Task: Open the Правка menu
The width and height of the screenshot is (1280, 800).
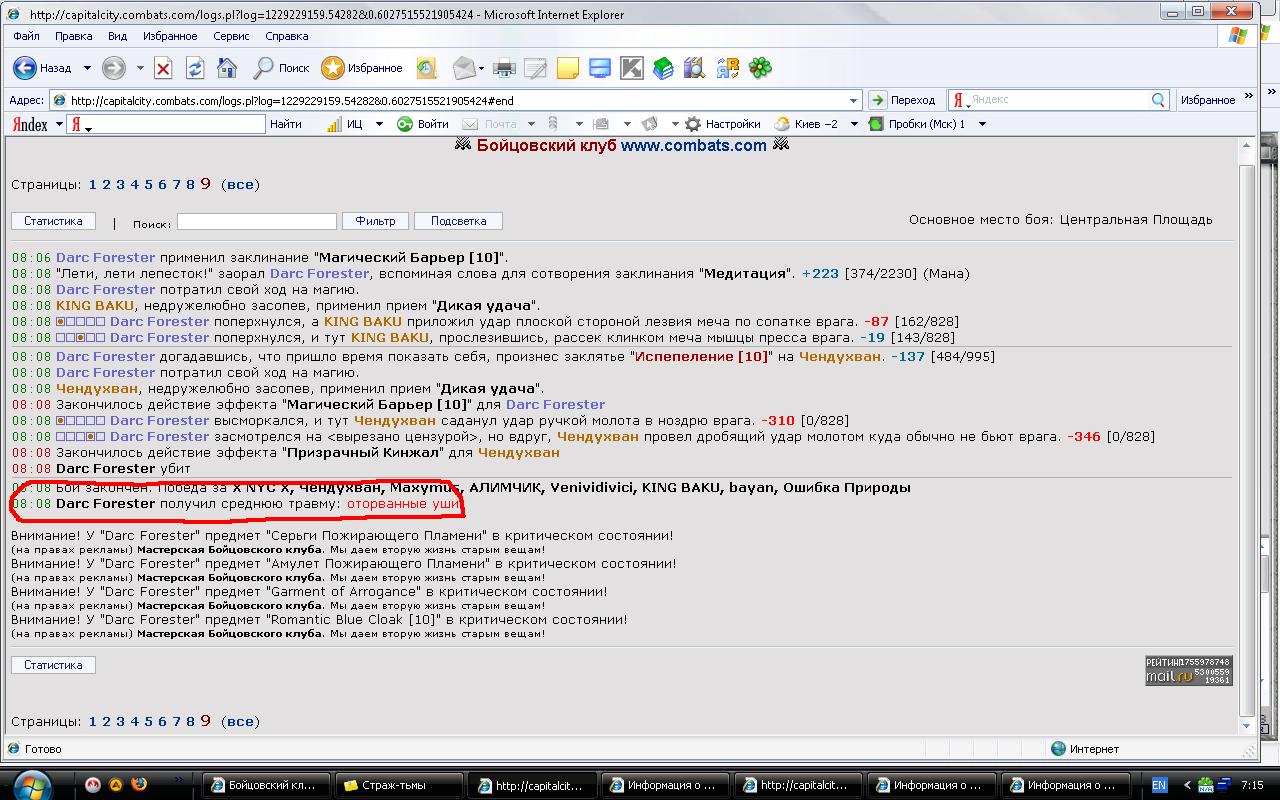Action: 74,36
